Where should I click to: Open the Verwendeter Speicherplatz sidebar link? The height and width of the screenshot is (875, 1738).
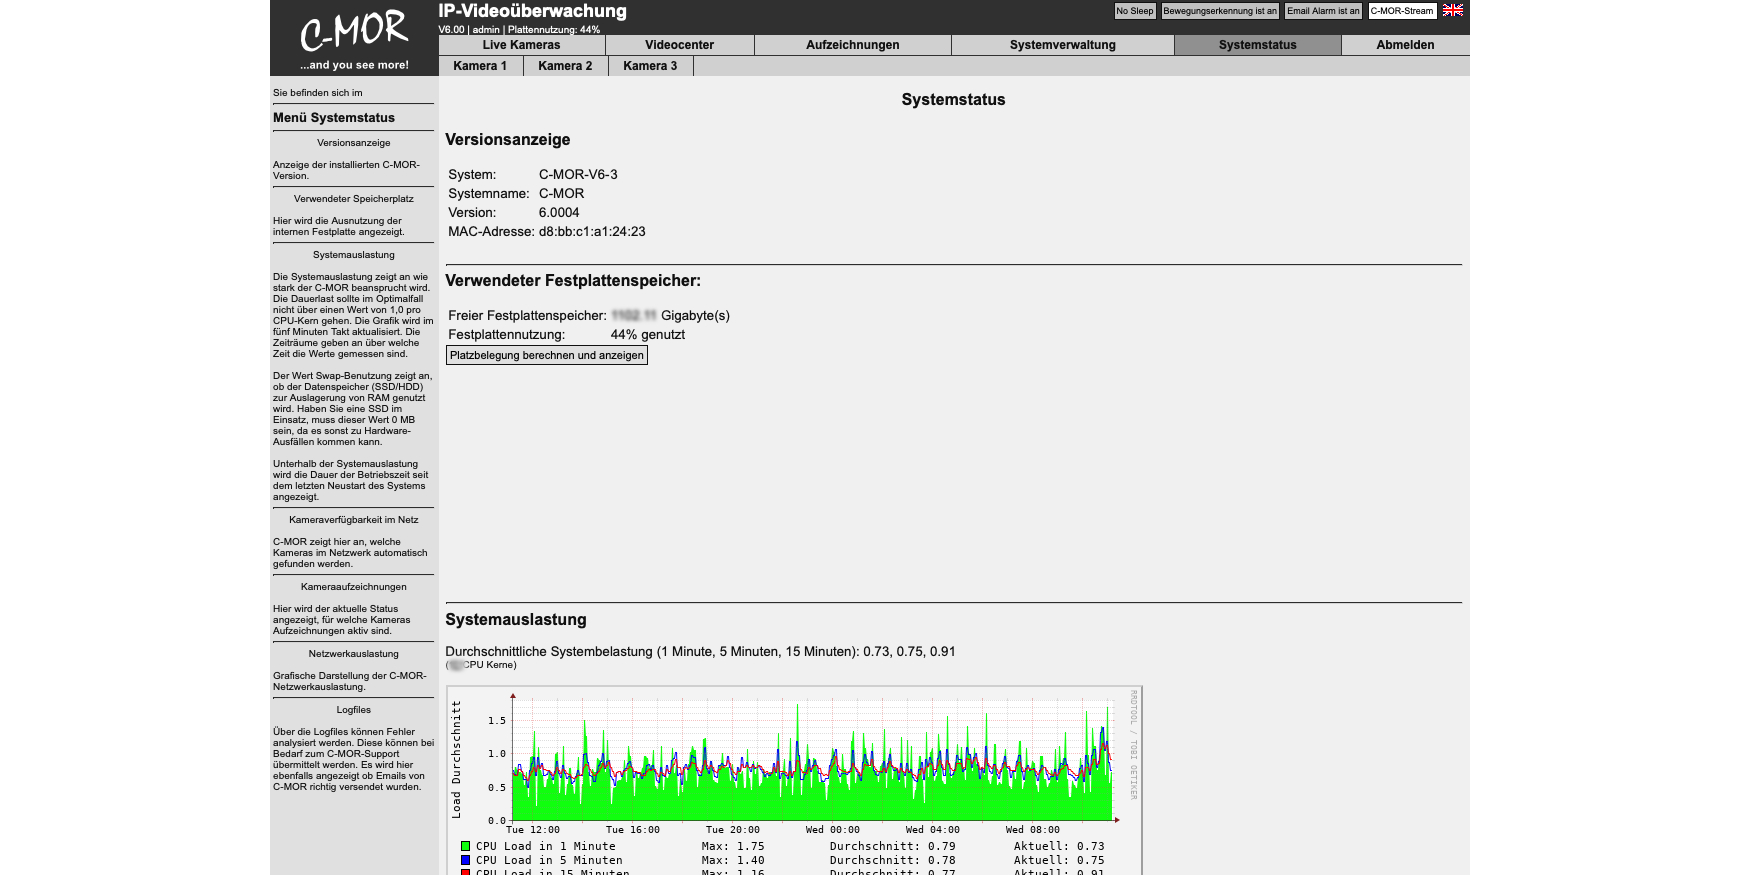353,199
